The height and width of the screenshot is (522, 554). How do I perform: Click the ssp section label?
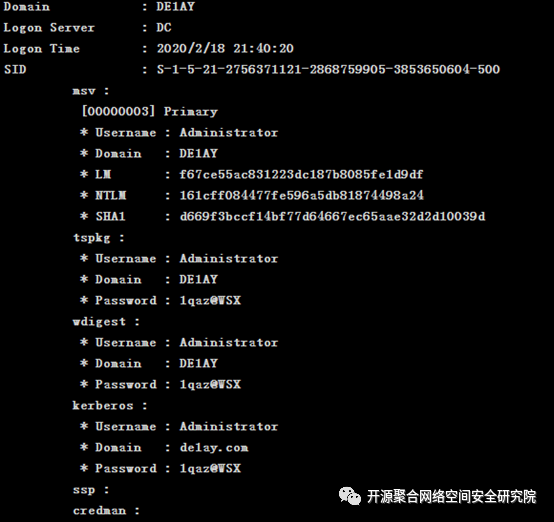click(x=91, y=490)
